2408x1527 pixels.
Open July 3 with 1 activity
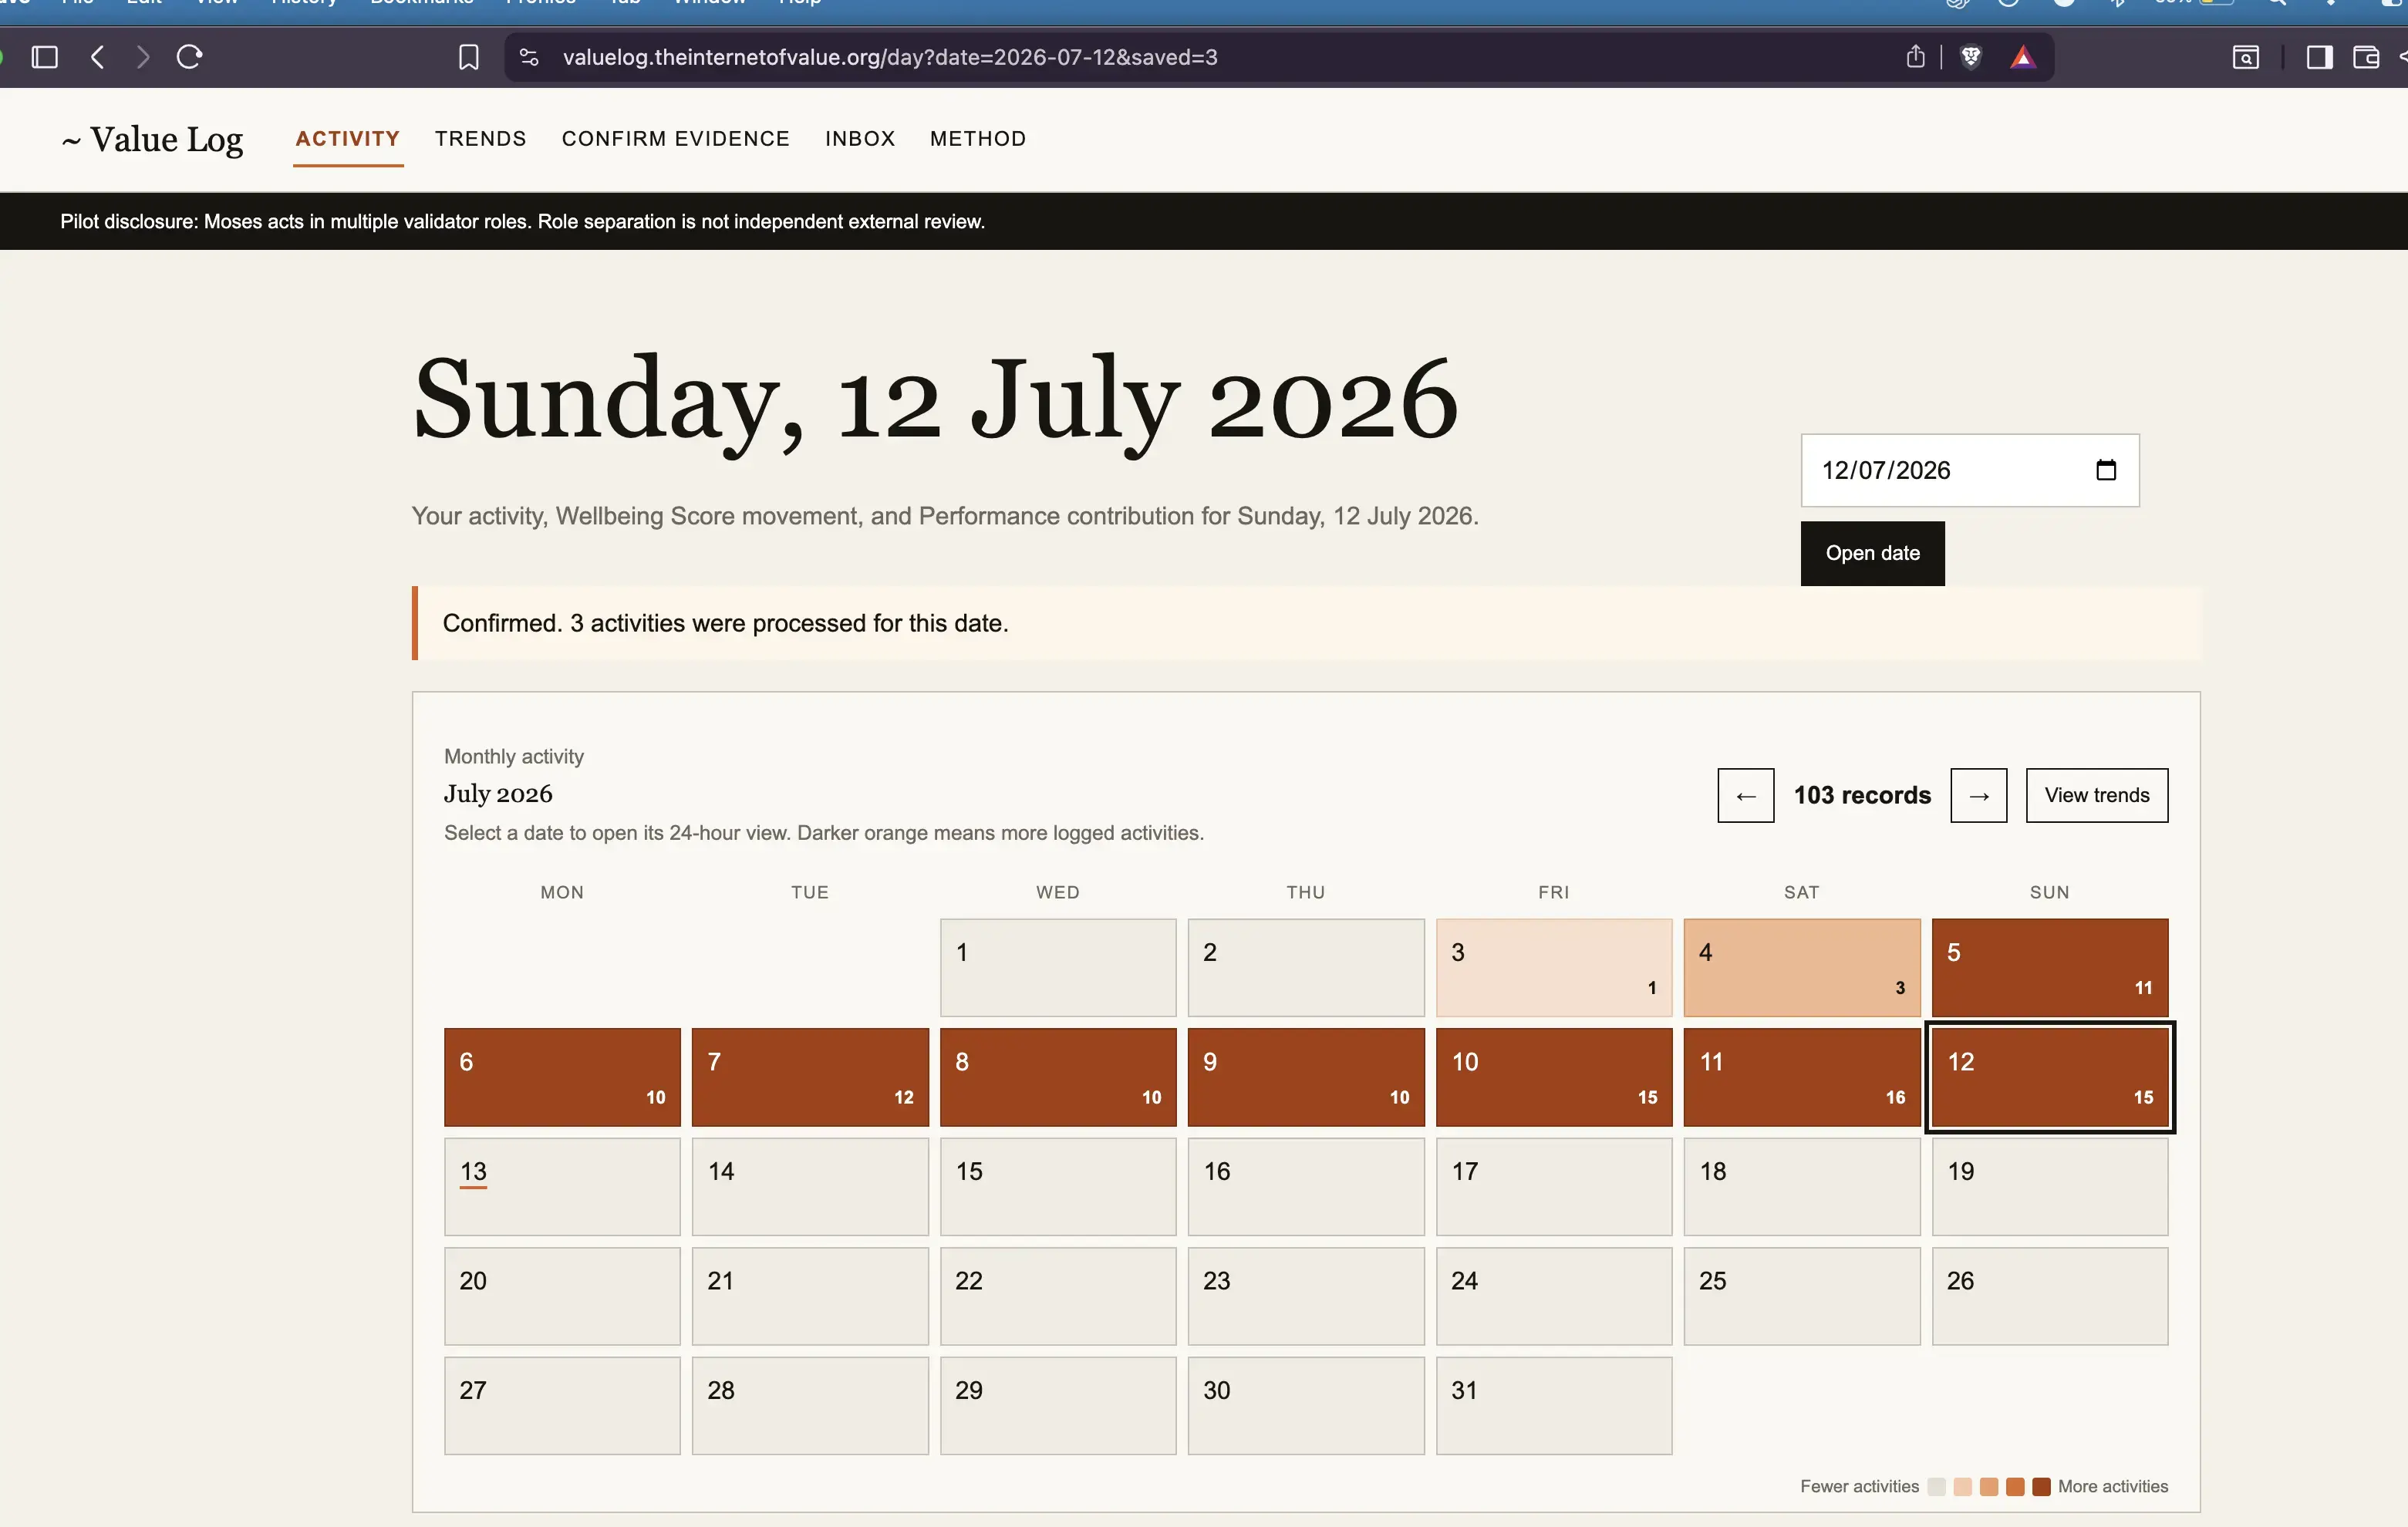click(x=1554, y=968)
